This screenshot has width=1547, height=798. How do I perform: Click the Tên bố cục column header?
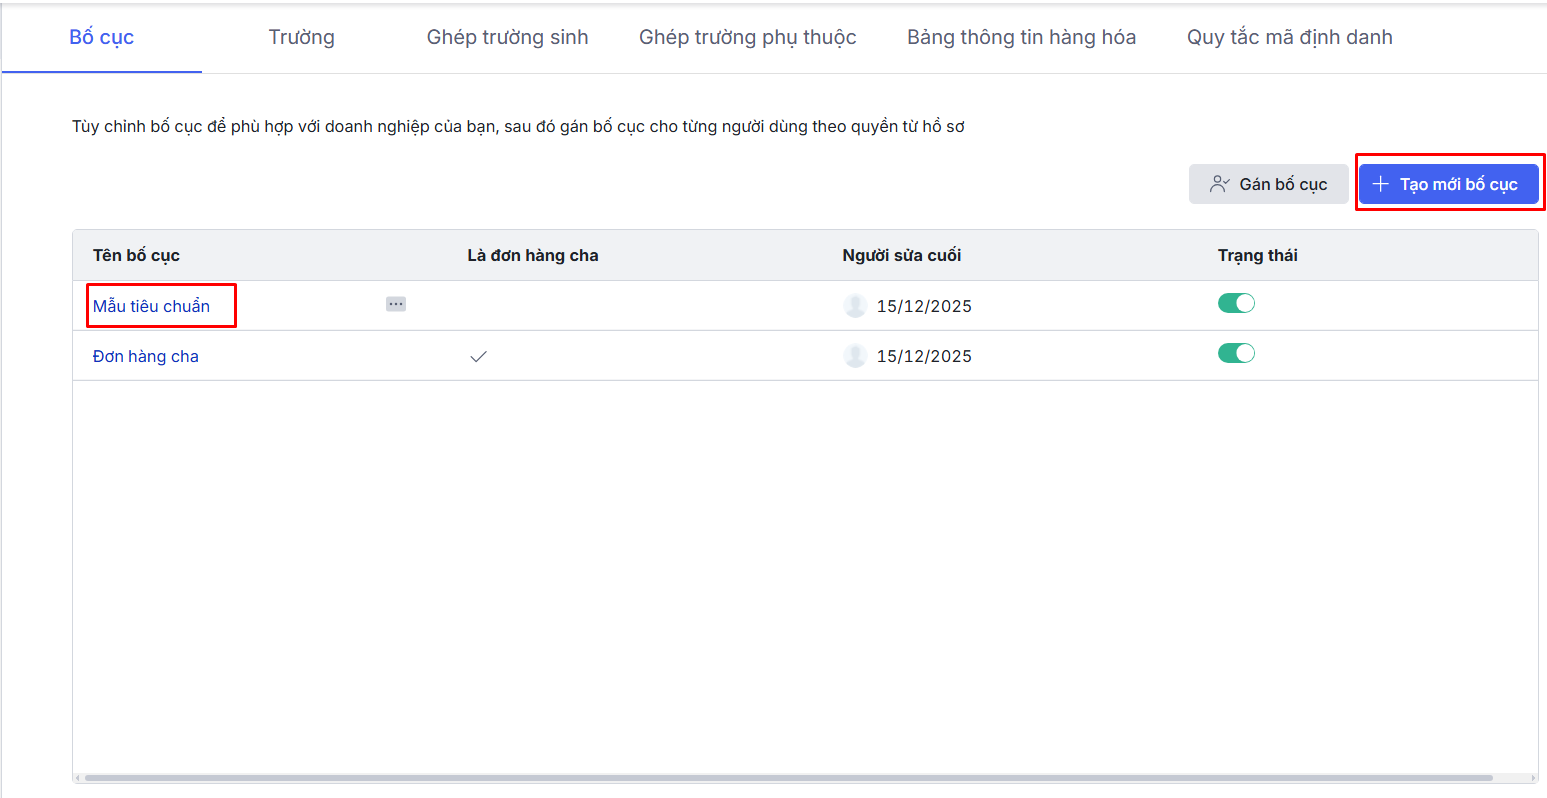pyautogui.click(x=136, y=255)
